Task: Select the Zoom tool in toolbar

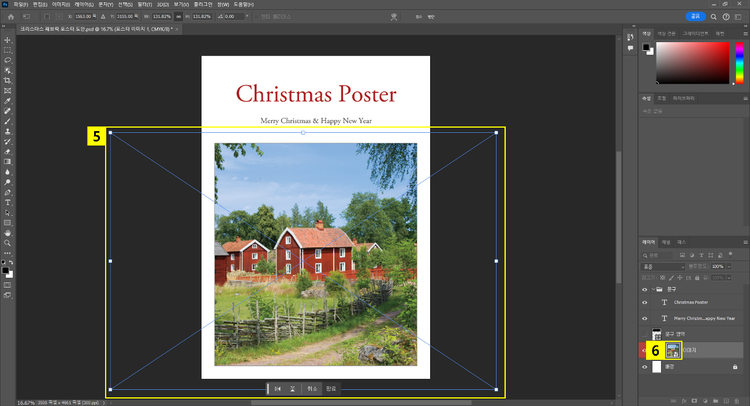Action: [x=8, y=243]
